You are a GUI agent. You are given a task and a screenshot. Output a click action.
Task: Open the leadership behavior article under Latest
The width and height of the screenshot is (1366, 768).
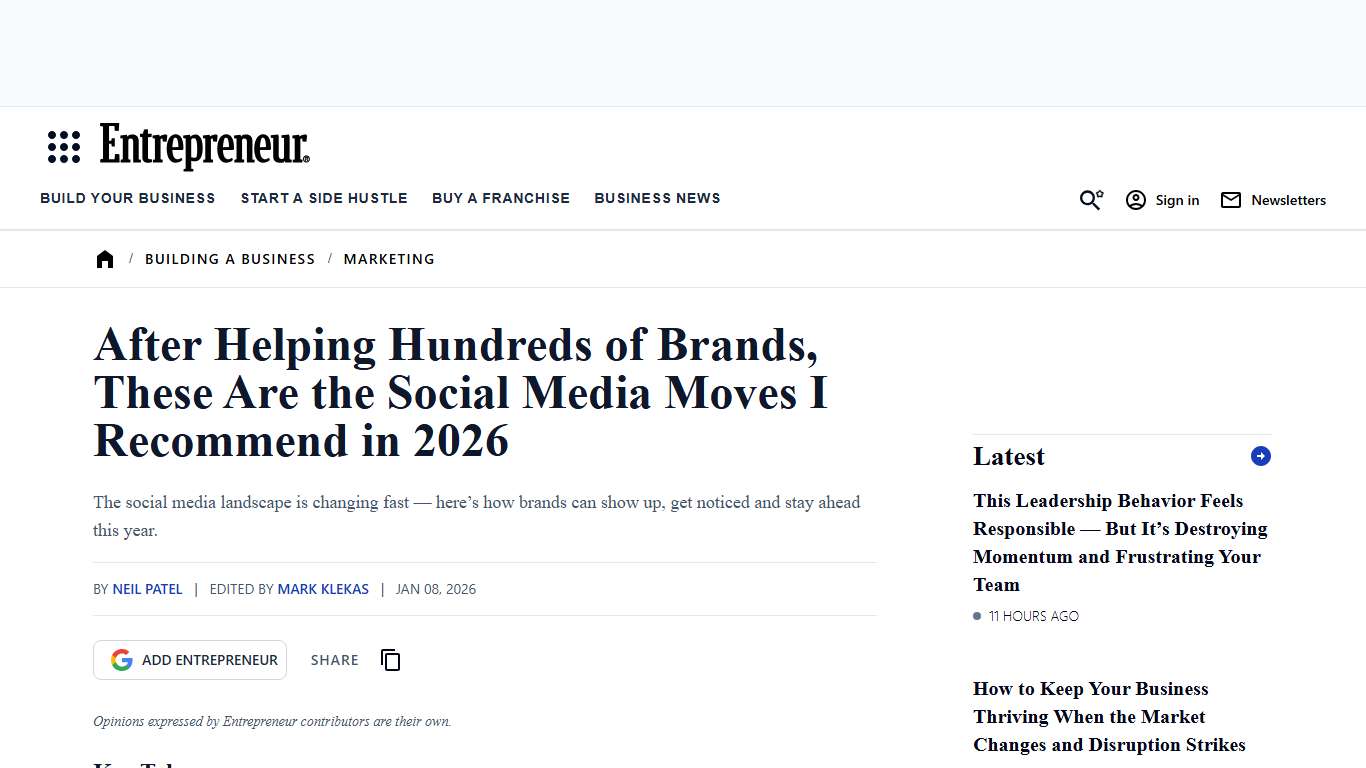coord(1120,542)
